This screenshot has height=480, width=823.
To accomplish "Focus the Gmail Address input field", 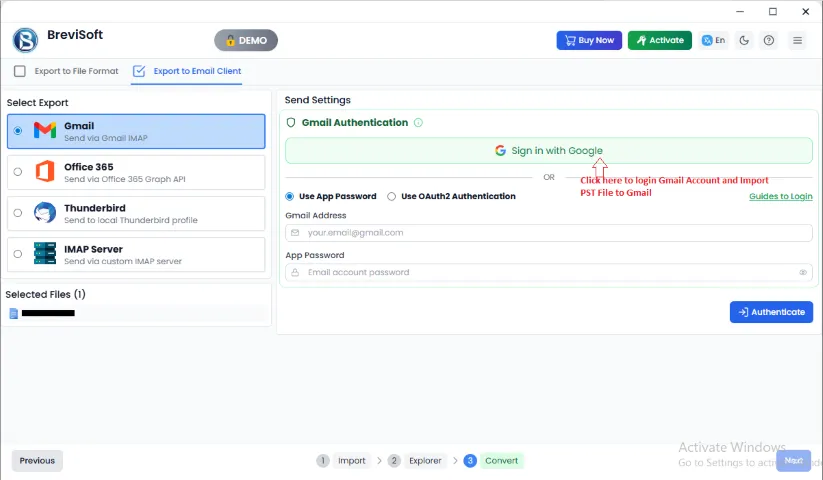I will tap(548, 233).
